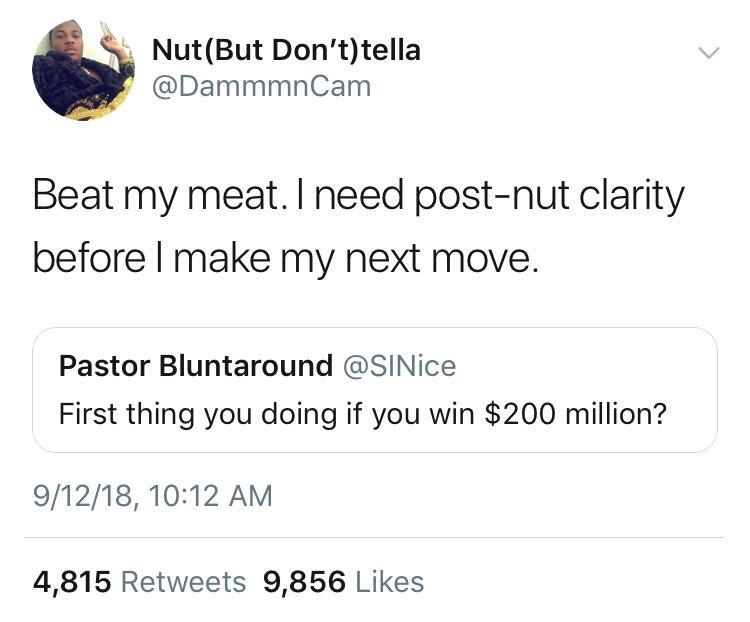Click the Retweets label

tap(183, 582)
